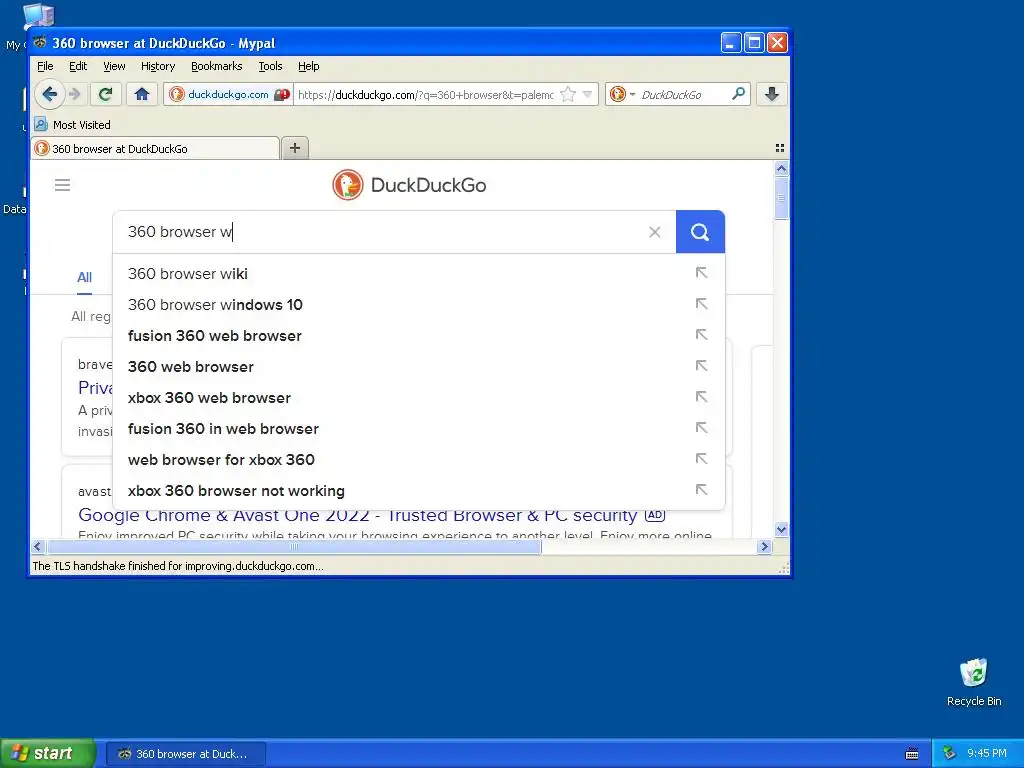The width and height of the screenshot is (1024, 768).
Task: Select Mypal taskbar button '360 browser at Duck...'
Action: click(x=185, y=754)
